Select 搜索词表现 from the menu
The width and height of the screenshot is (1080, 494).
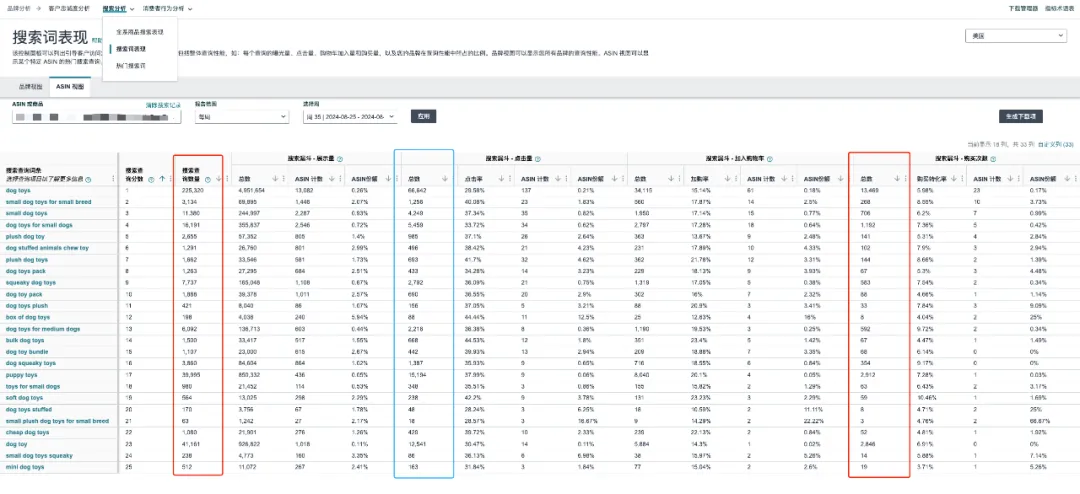(131, 49)
